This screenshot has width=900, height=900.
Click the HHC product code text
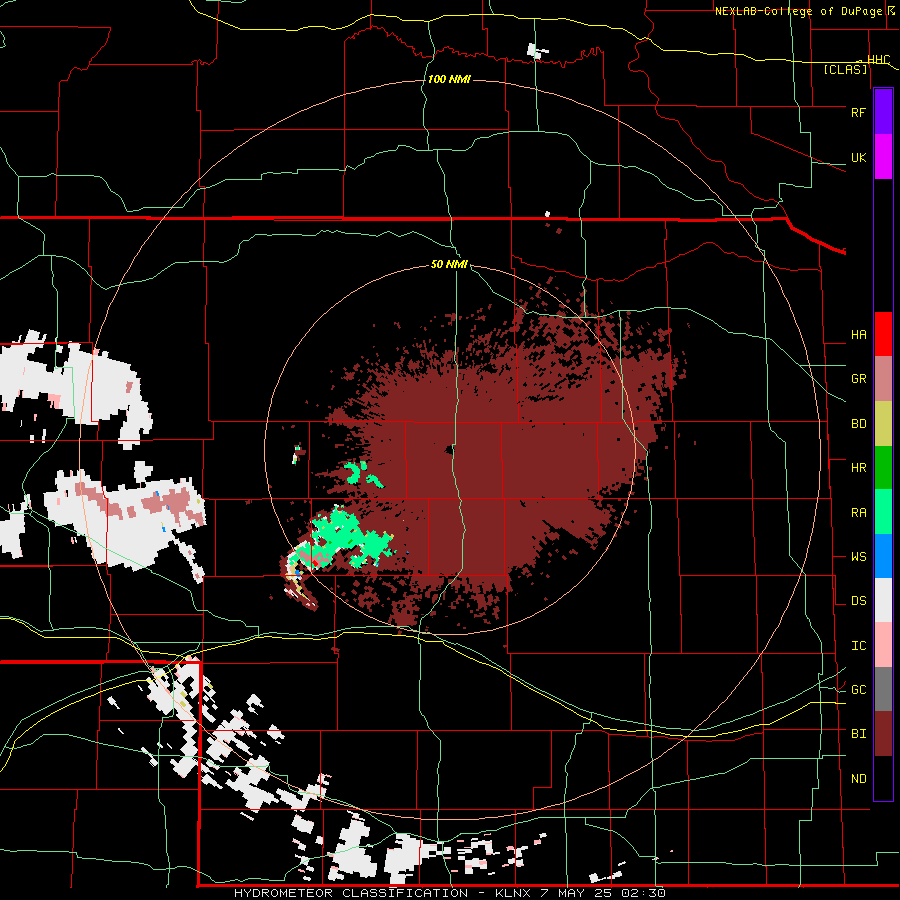click(x=879, y=60)
